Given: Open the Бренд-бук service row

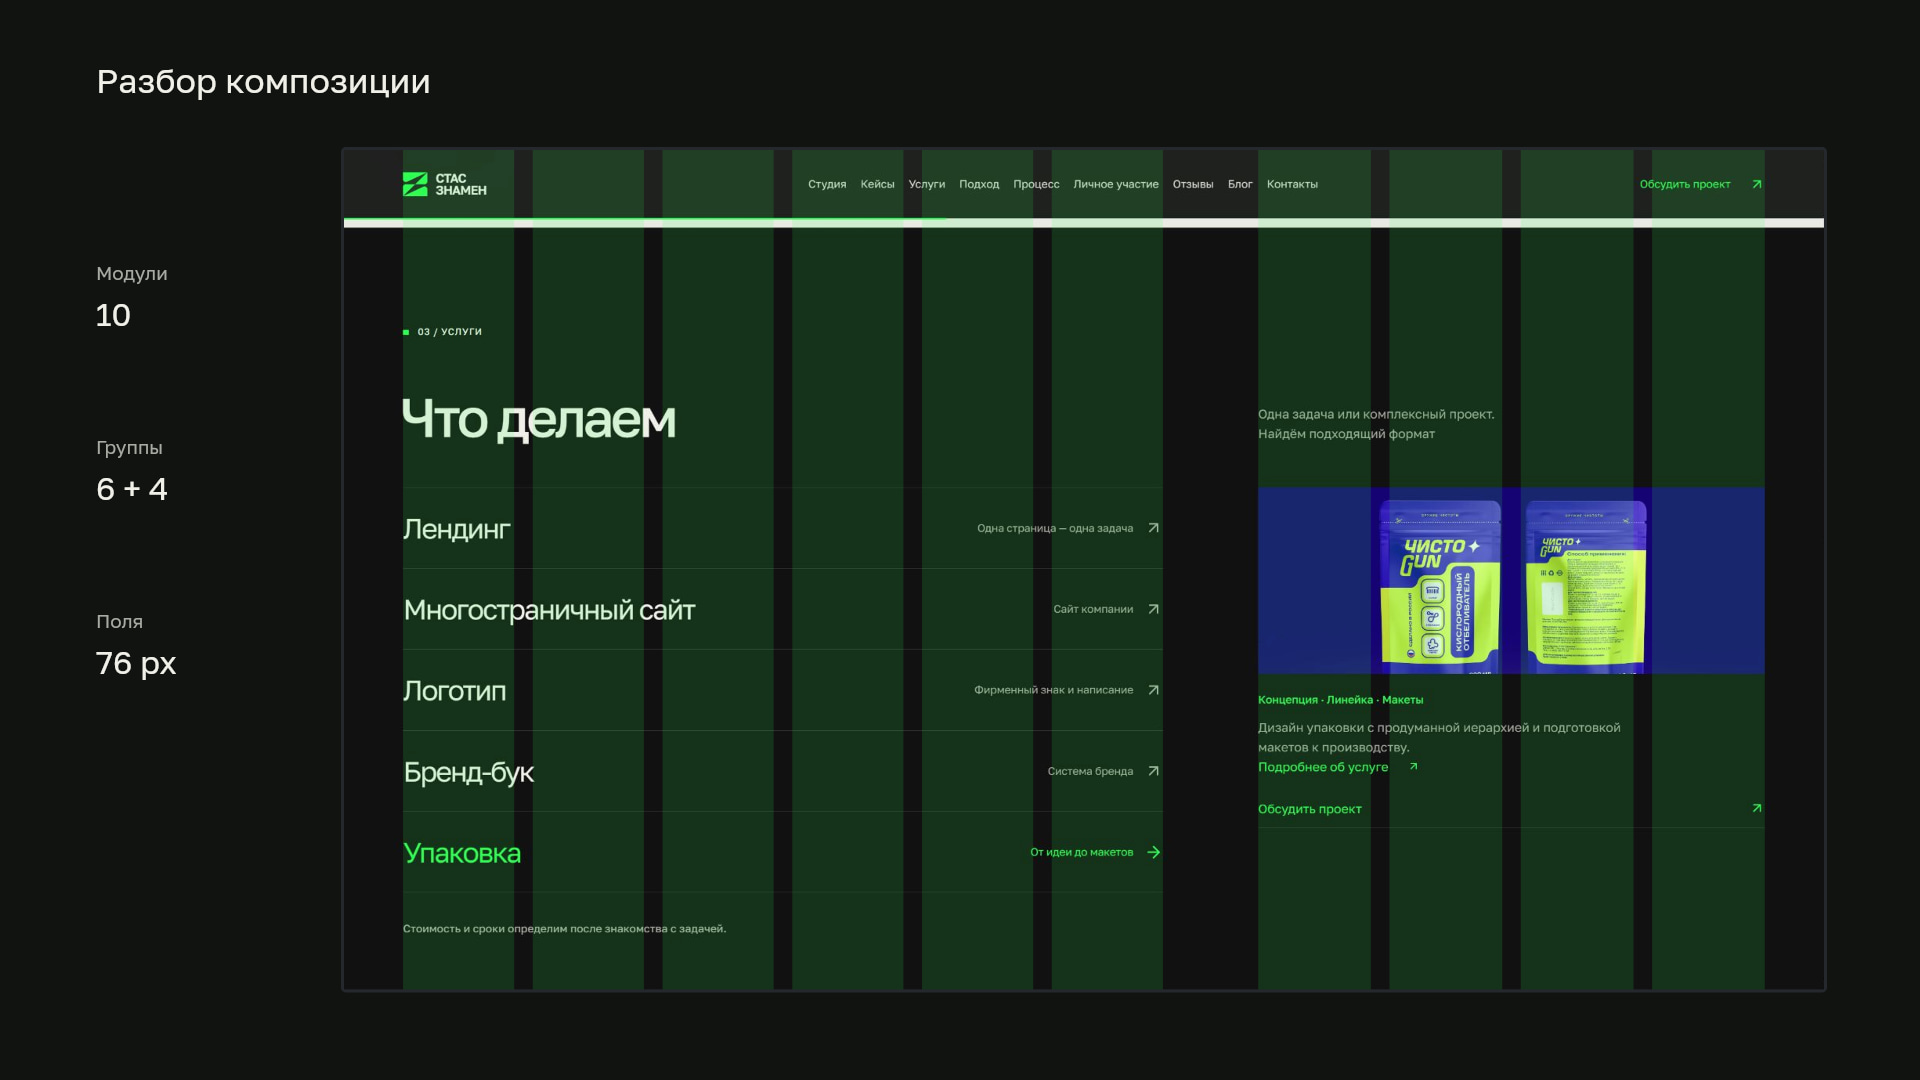Looking at the screenshot, I should click(782, 771).
